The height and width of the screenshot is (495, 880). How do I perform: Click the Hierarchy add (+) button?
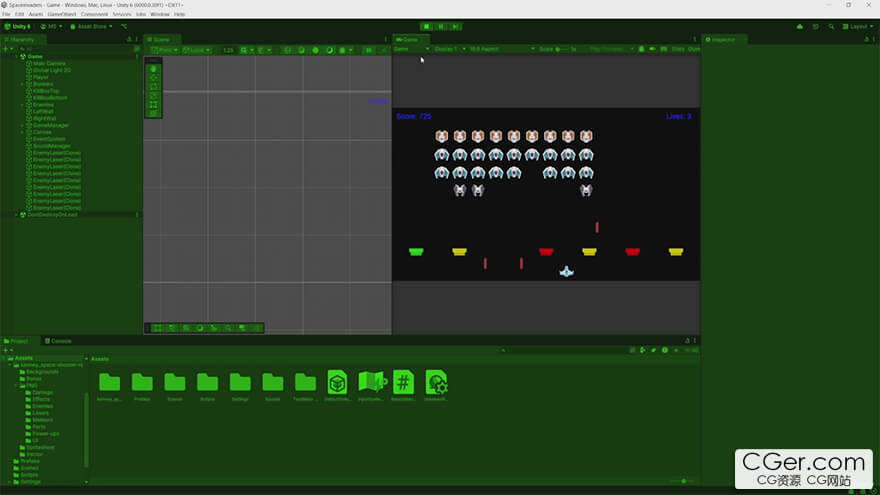(7, 49)
